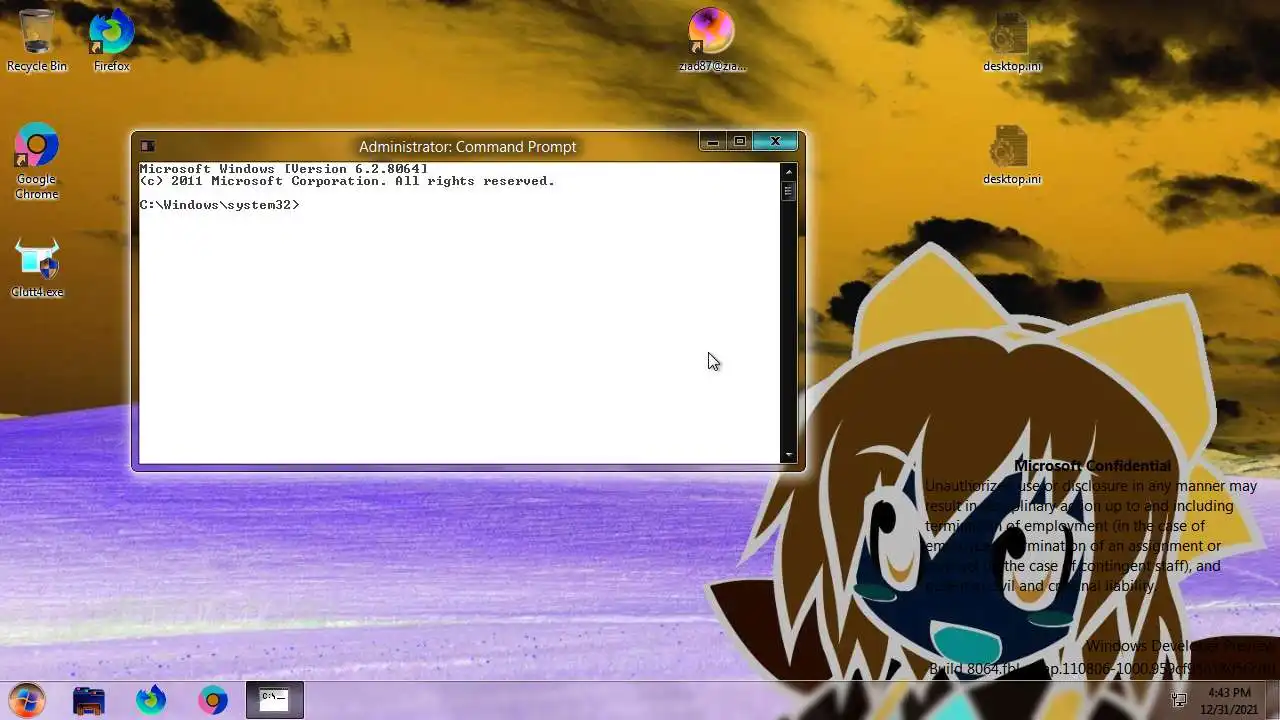Screen dimensions: 1280x720
Task: Open the file manager taskbar icon
Action: [x=89, y=700]
